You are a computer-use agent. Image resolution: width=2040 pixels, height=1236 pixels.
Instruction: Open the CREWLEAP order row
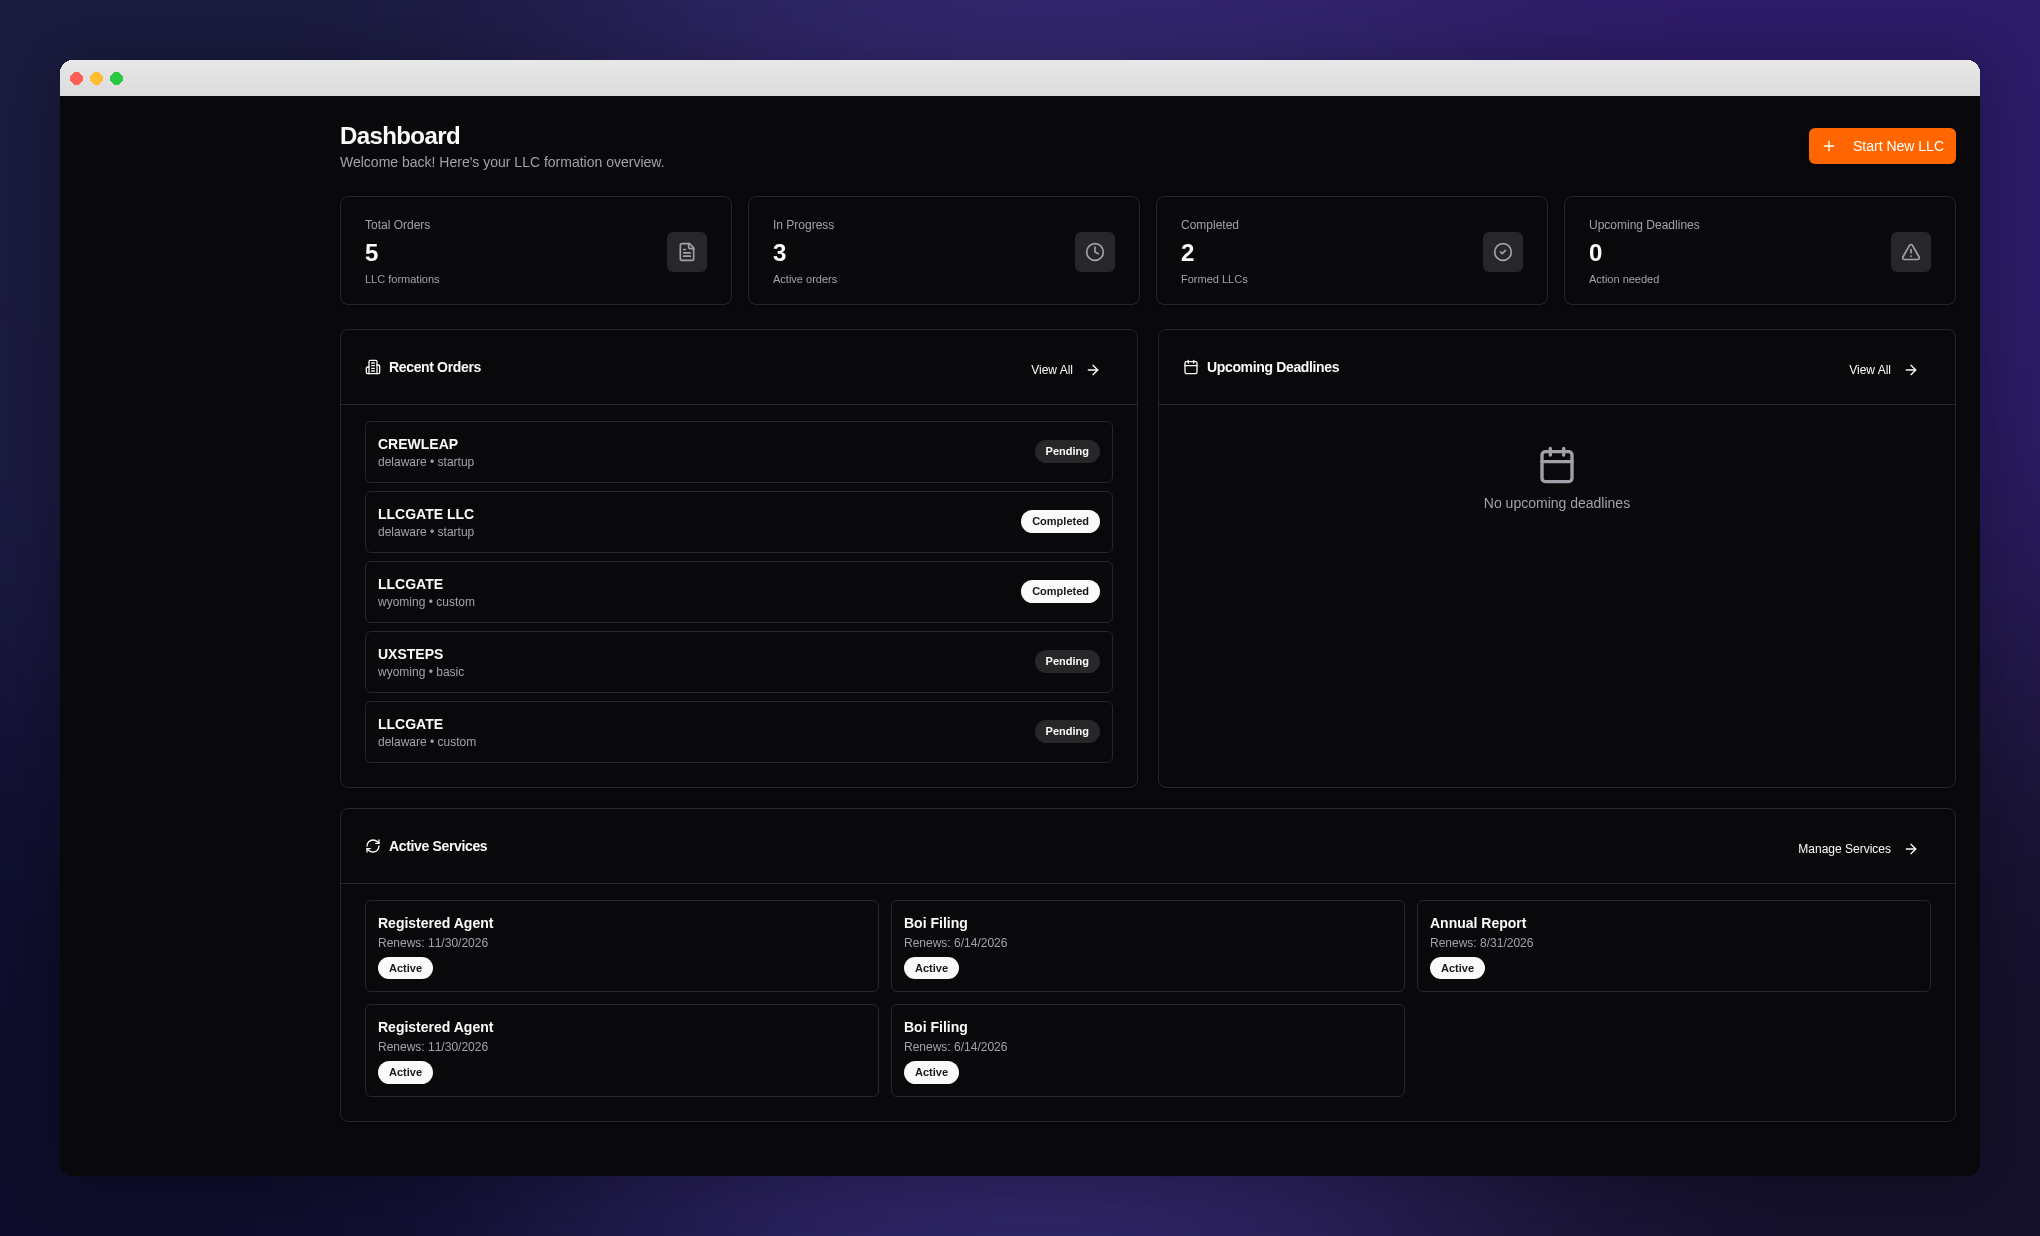click(x=739, y=452)
